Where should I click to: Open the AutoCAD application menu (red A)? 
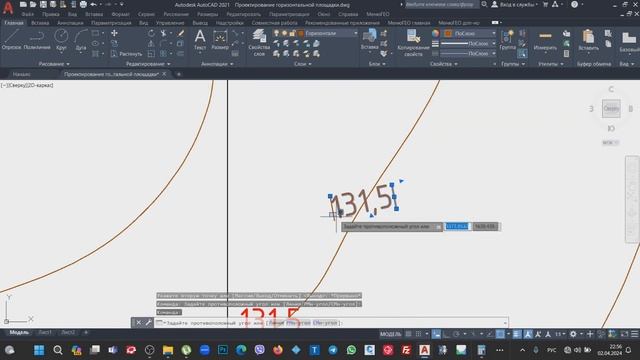[8, 7]
